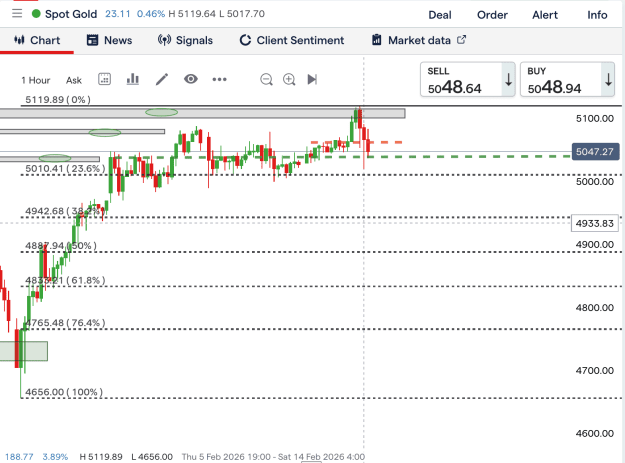Zoom in the chart with the plus magnifier

pos(289,79)
